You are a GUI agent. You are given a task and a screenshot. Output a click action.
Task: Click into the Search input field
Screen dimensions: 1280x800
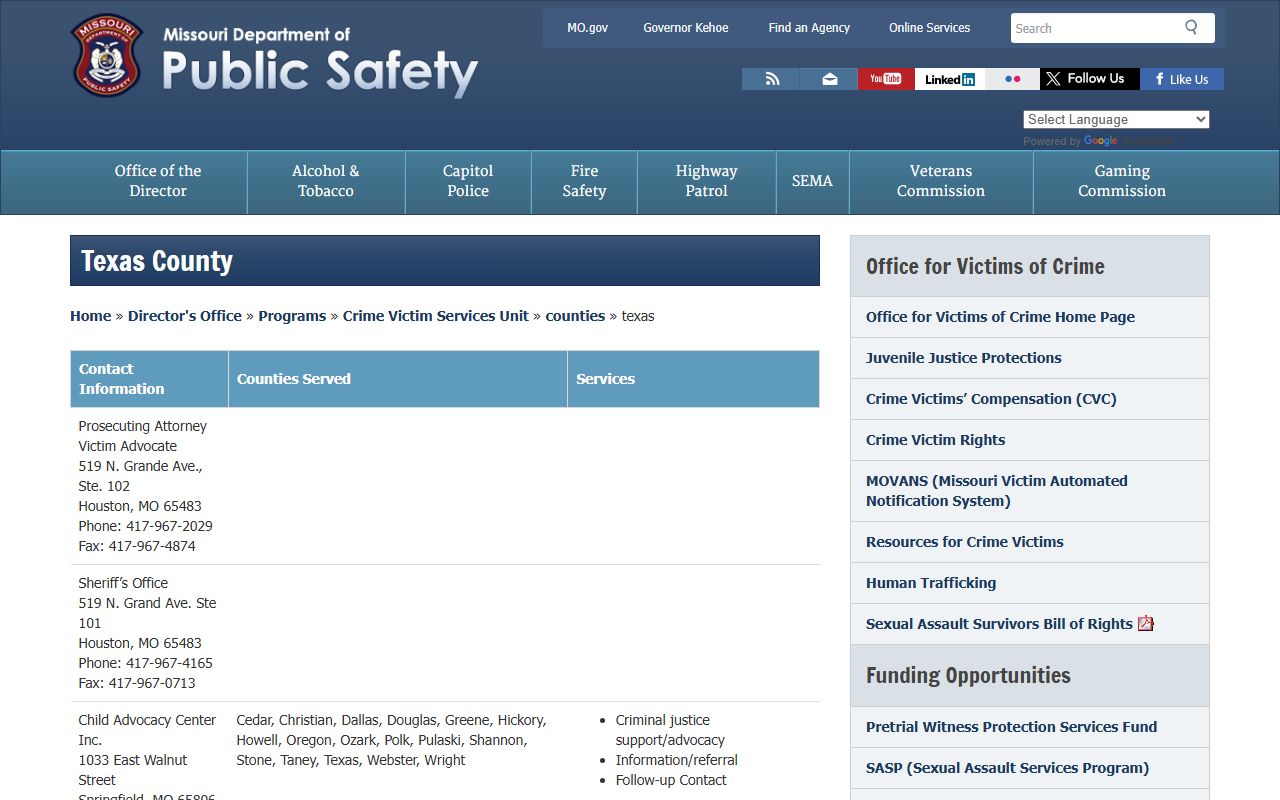click(x=1094, y=28)
